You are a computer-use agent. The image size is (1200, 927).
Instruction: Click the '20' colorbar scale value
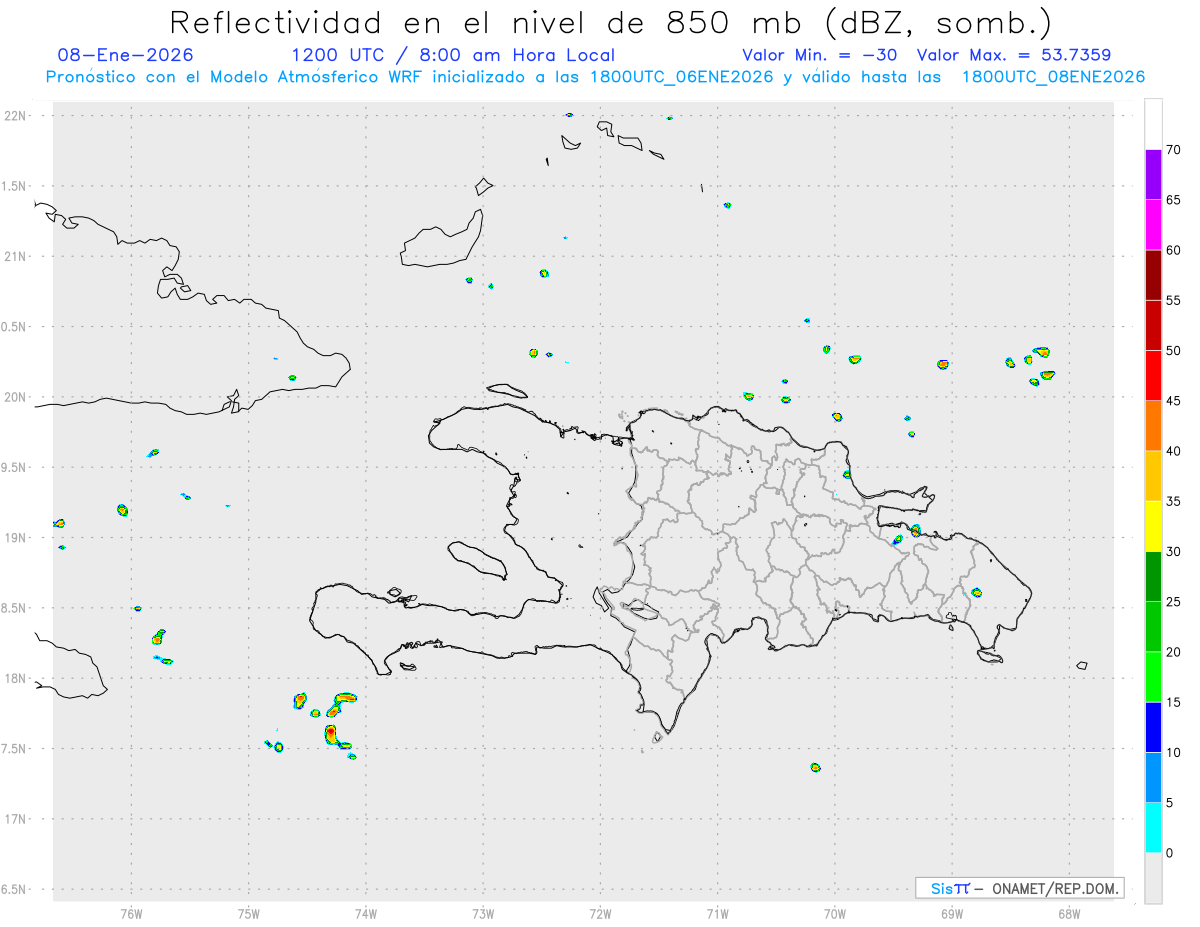[x=1173, y=652]
